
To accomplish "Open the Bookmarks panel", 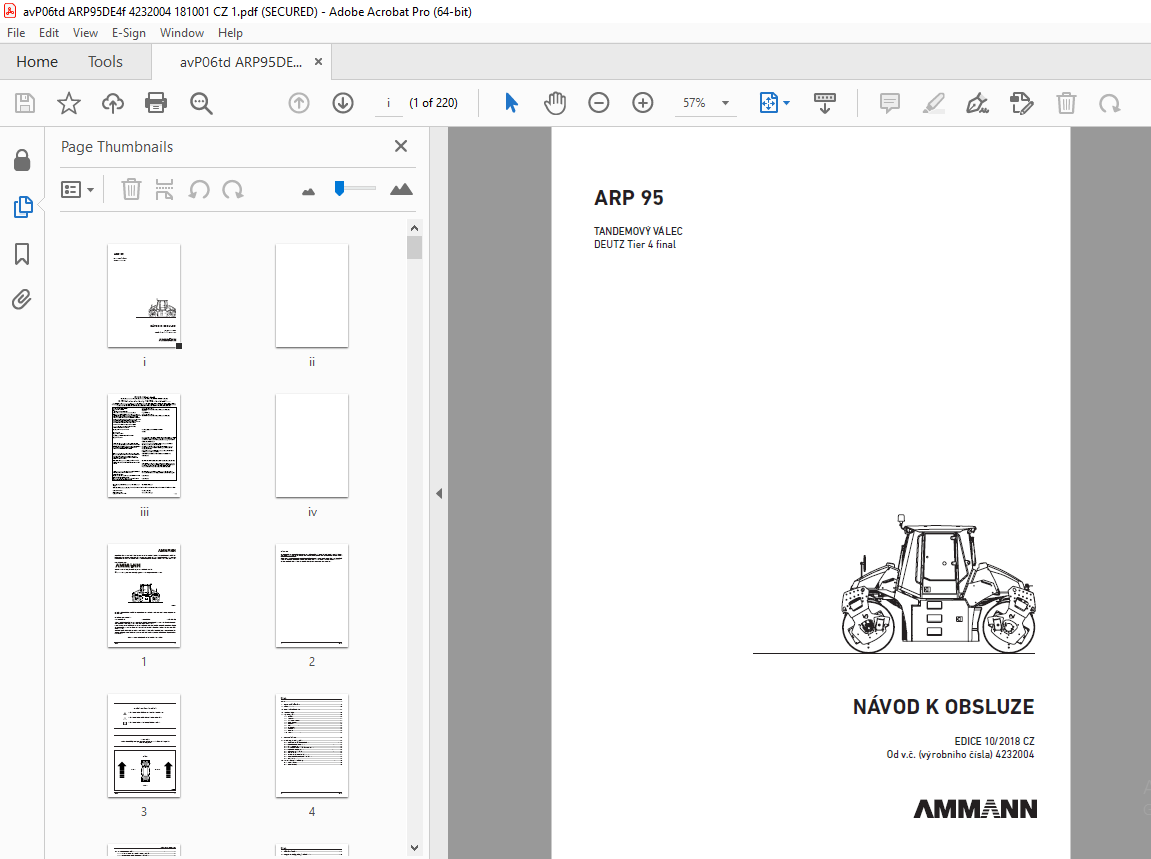I will point(22,254).
